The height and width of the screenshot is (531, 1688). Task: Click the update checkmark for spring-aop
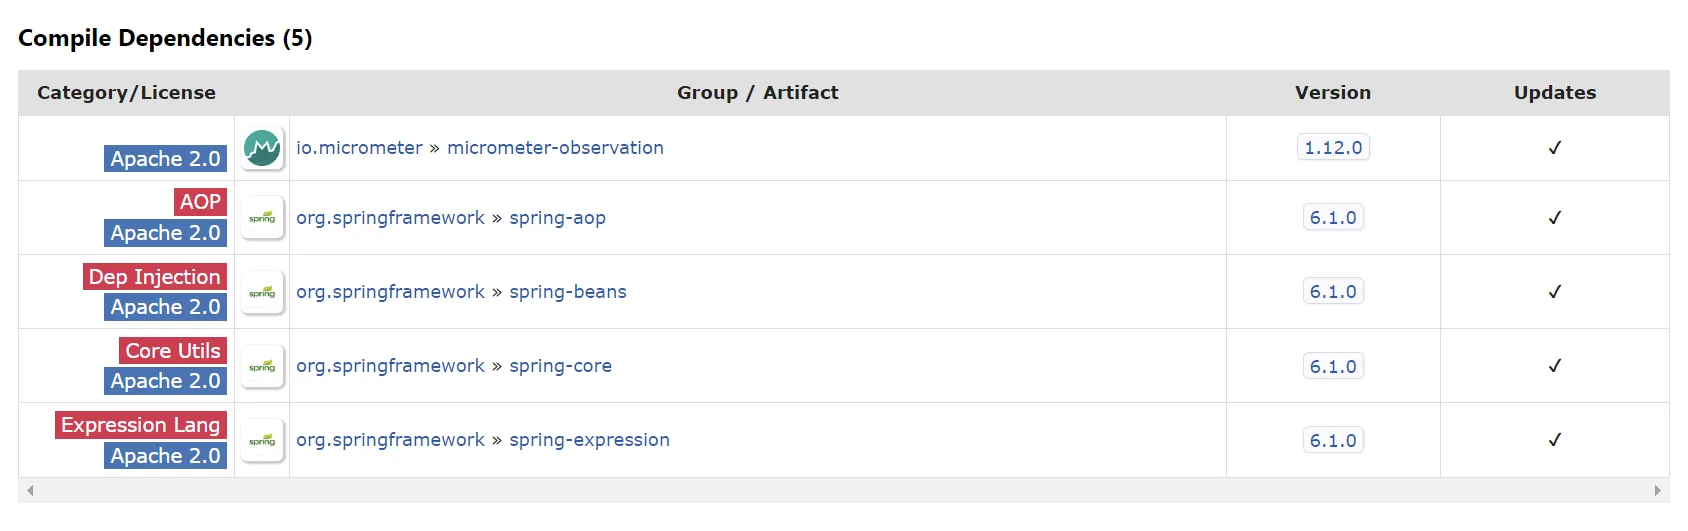pyautogui.click(x=1554, y=218)
